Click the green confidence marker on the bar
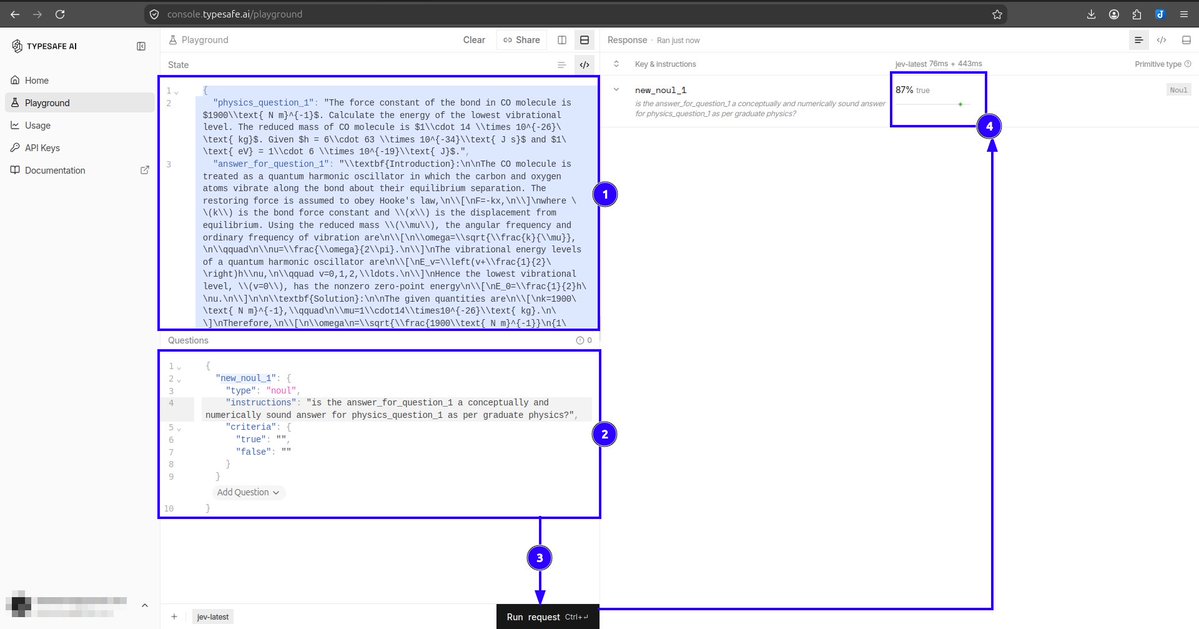1199x629 pixels. coord(960,104)
